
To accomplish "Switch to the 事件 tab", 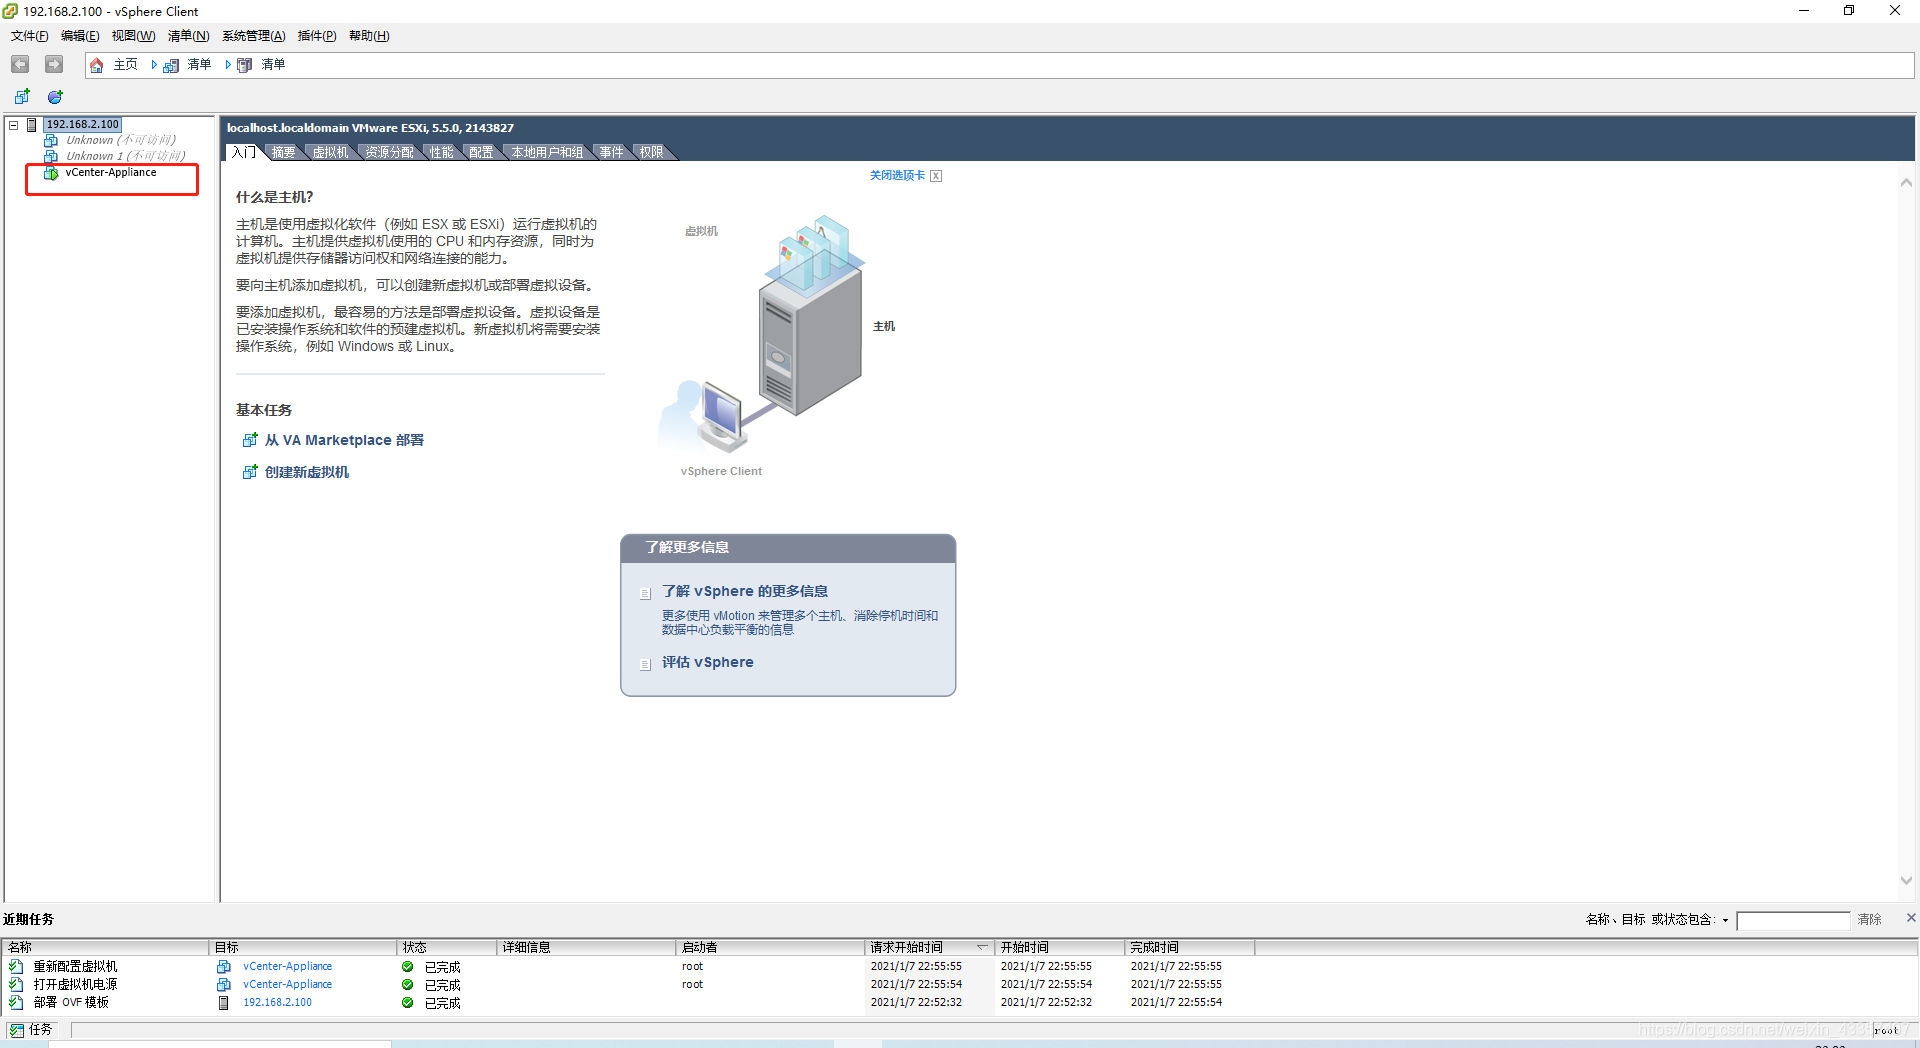I will pos(611,152).
